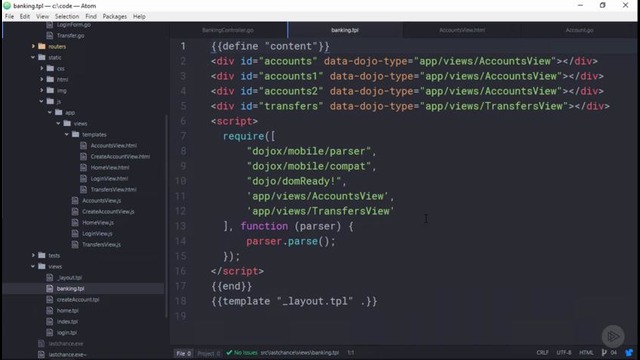
Task: Click the green No Issues checkmark
Action: [x=229, y=352]
